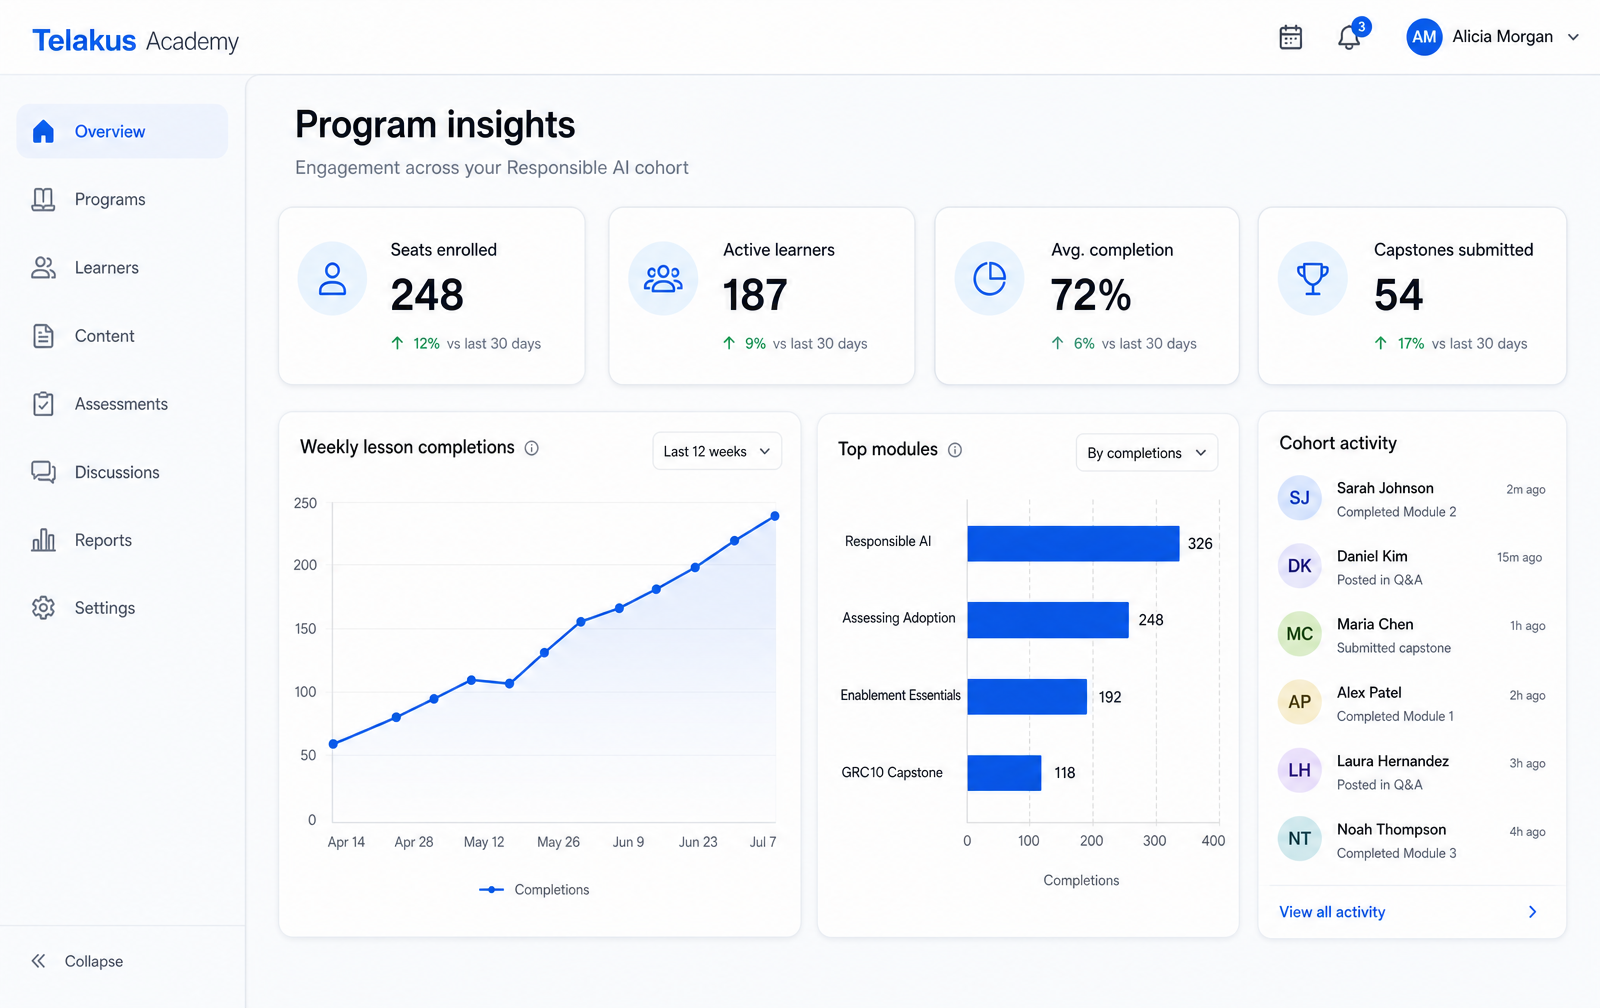Viewport: 1600px width, 1008px height.
Task: Click the Capstones submitted trophy icon
Action: pos(1312,279)
